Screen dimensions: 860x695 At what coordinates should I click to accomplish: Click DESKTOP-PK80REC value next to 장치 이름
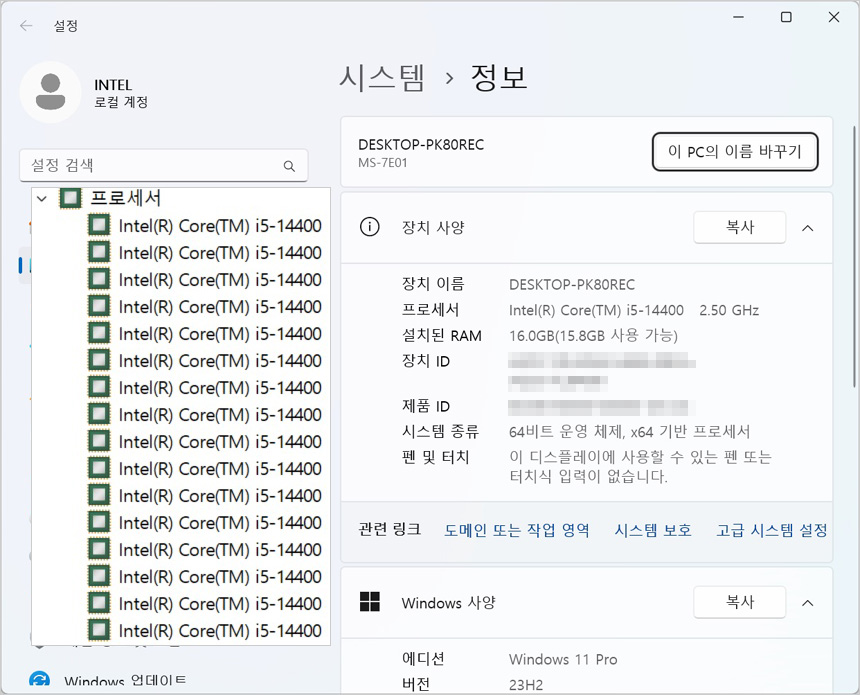tap(572, 285)
